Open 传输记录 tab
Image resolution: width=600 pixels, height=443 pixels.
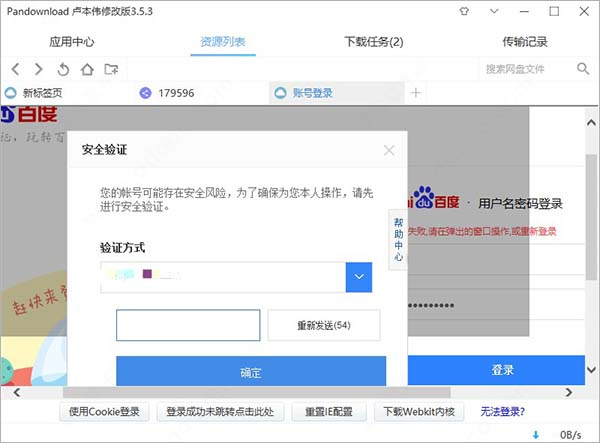click(525, 42)
